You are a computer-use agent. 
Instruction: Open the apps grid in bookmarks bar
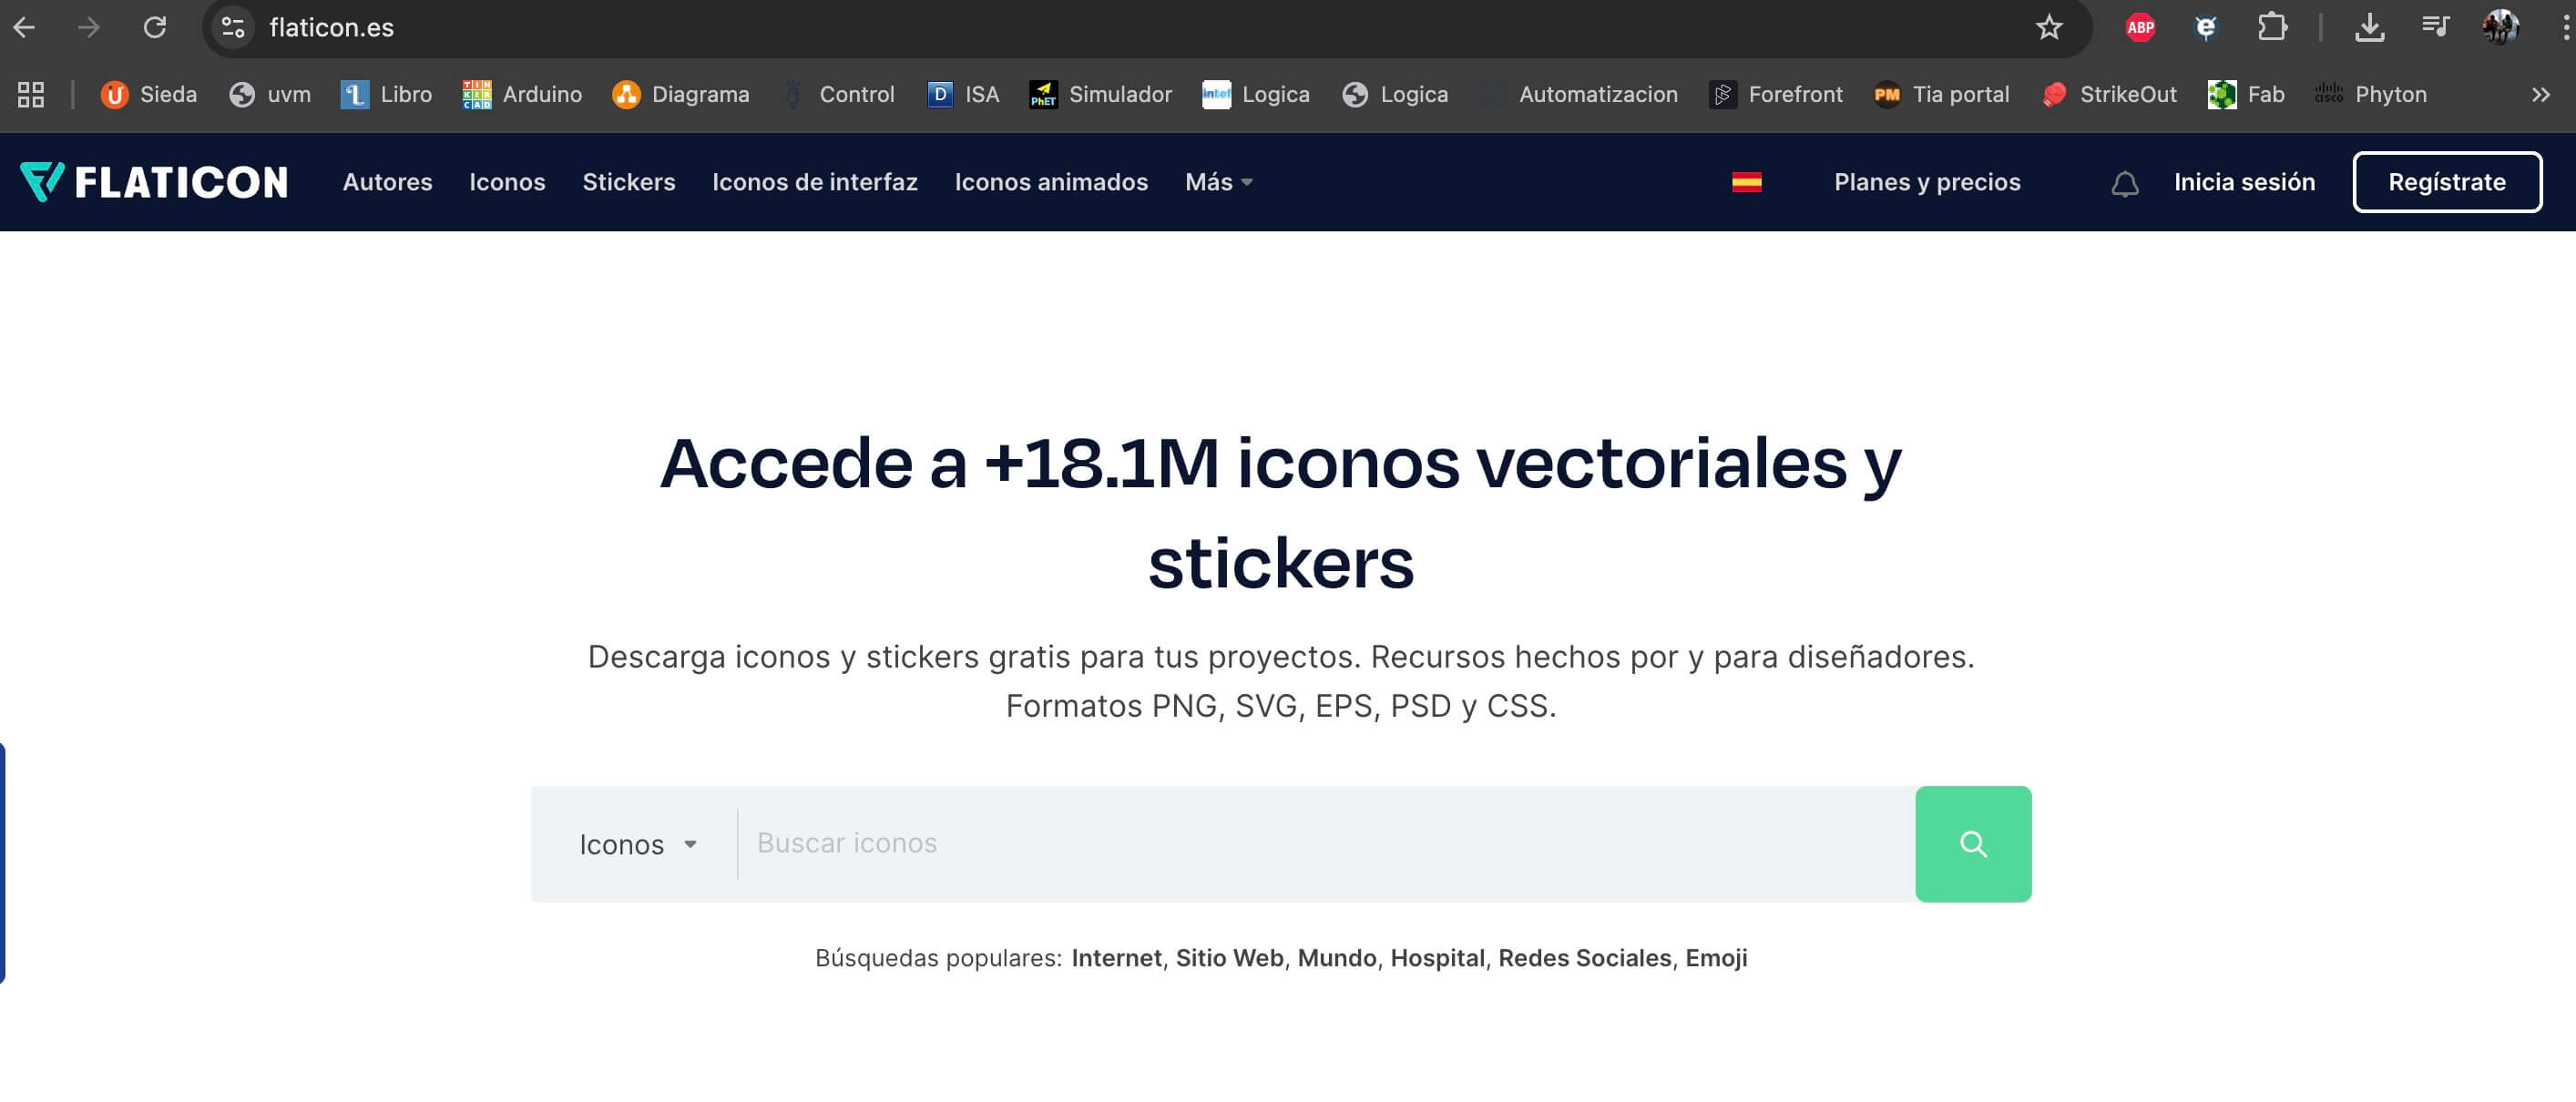[31, 94]
